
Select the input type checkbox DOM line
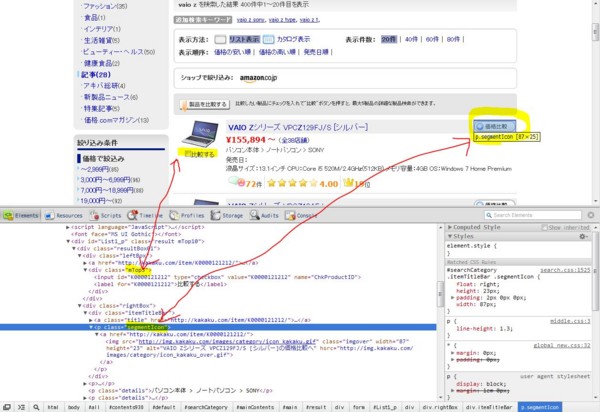[x=227, y=277]
